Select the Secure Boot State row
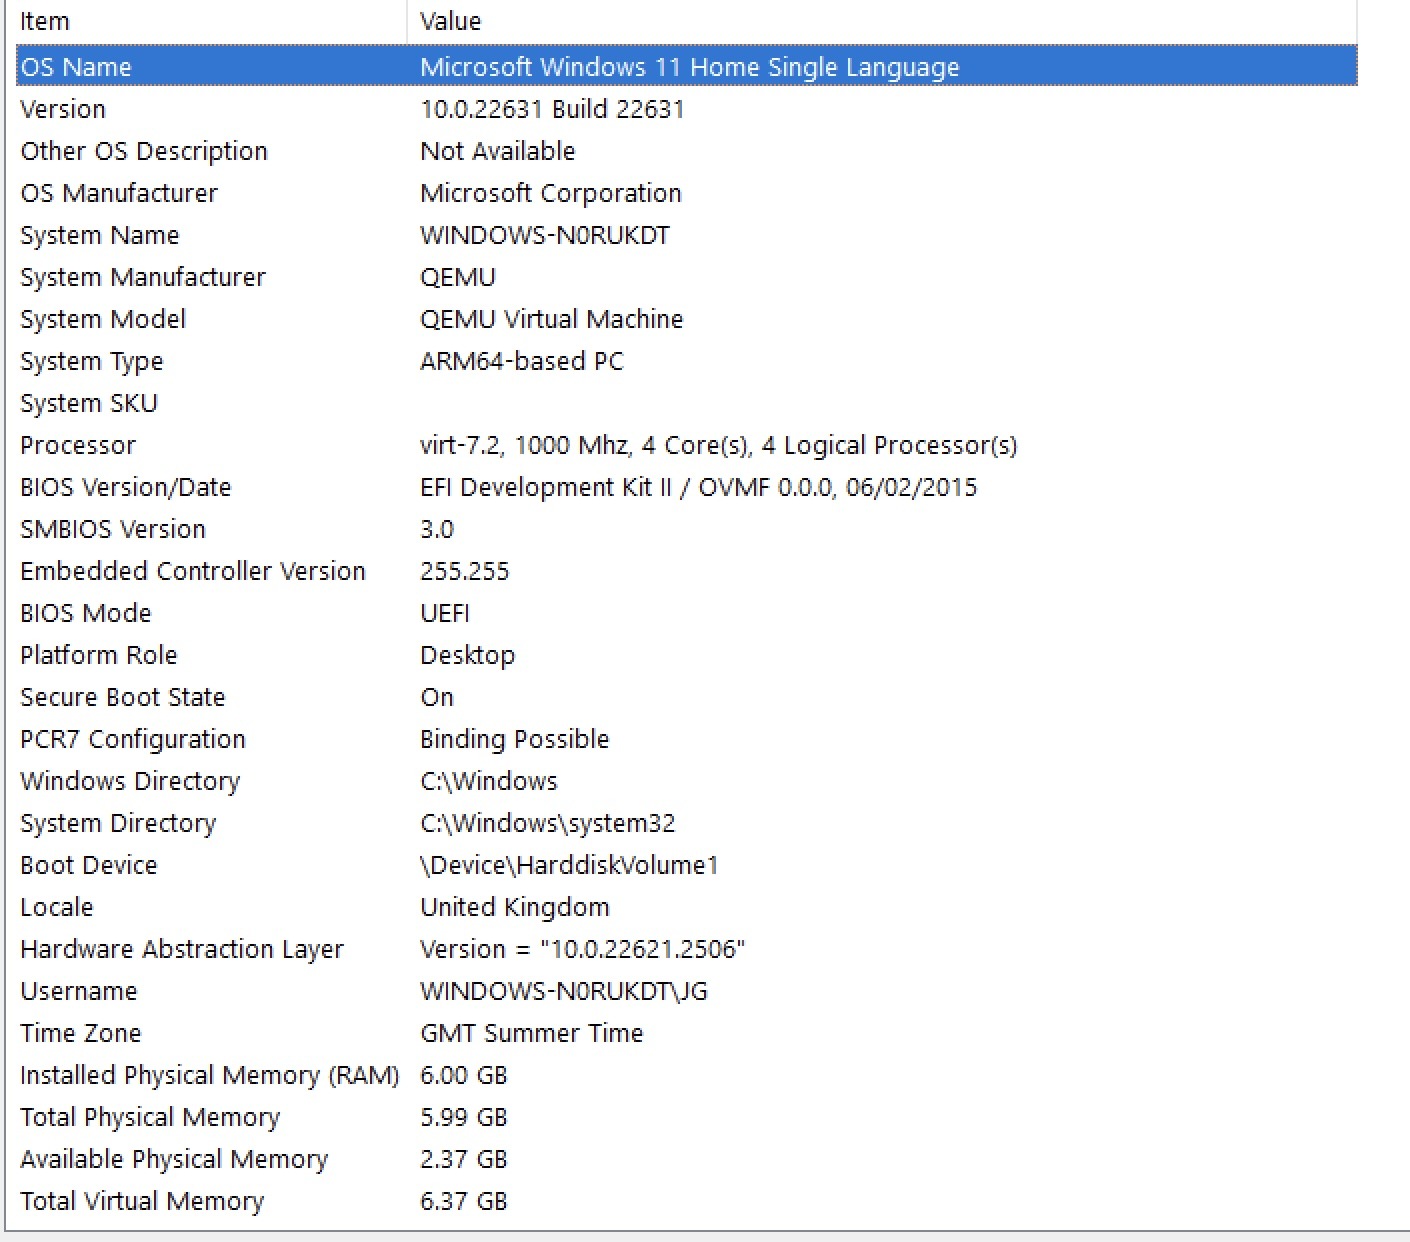The height and width of the screenshot is (1242, 1410). tap(687, 697)
